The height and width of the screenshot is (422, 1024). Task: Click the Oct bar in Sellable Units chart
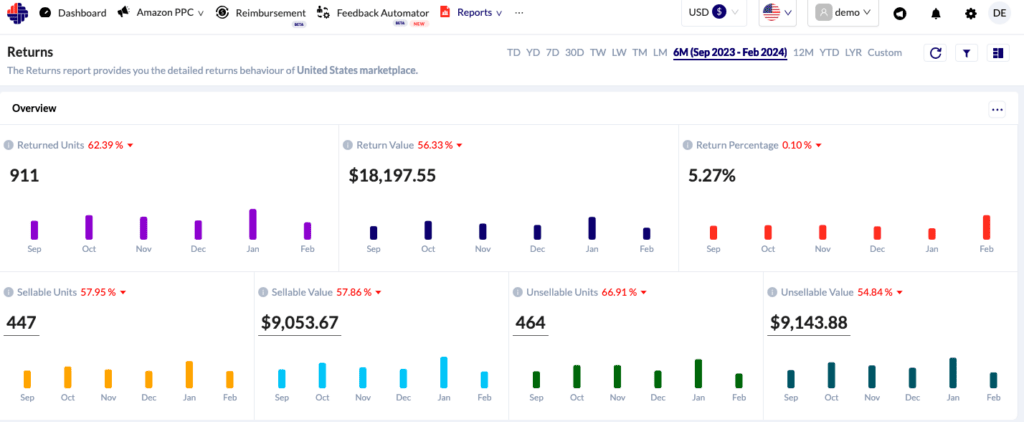(67, 378)
